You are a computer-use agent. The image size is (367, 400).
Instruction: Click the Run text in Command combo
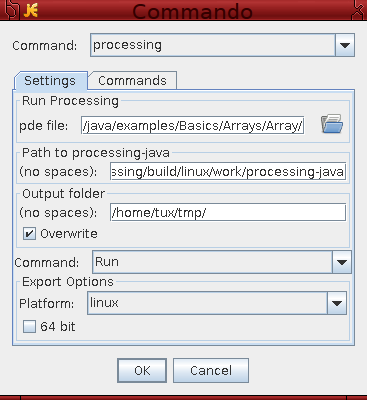pyautogui.click(x=107, y=262)
